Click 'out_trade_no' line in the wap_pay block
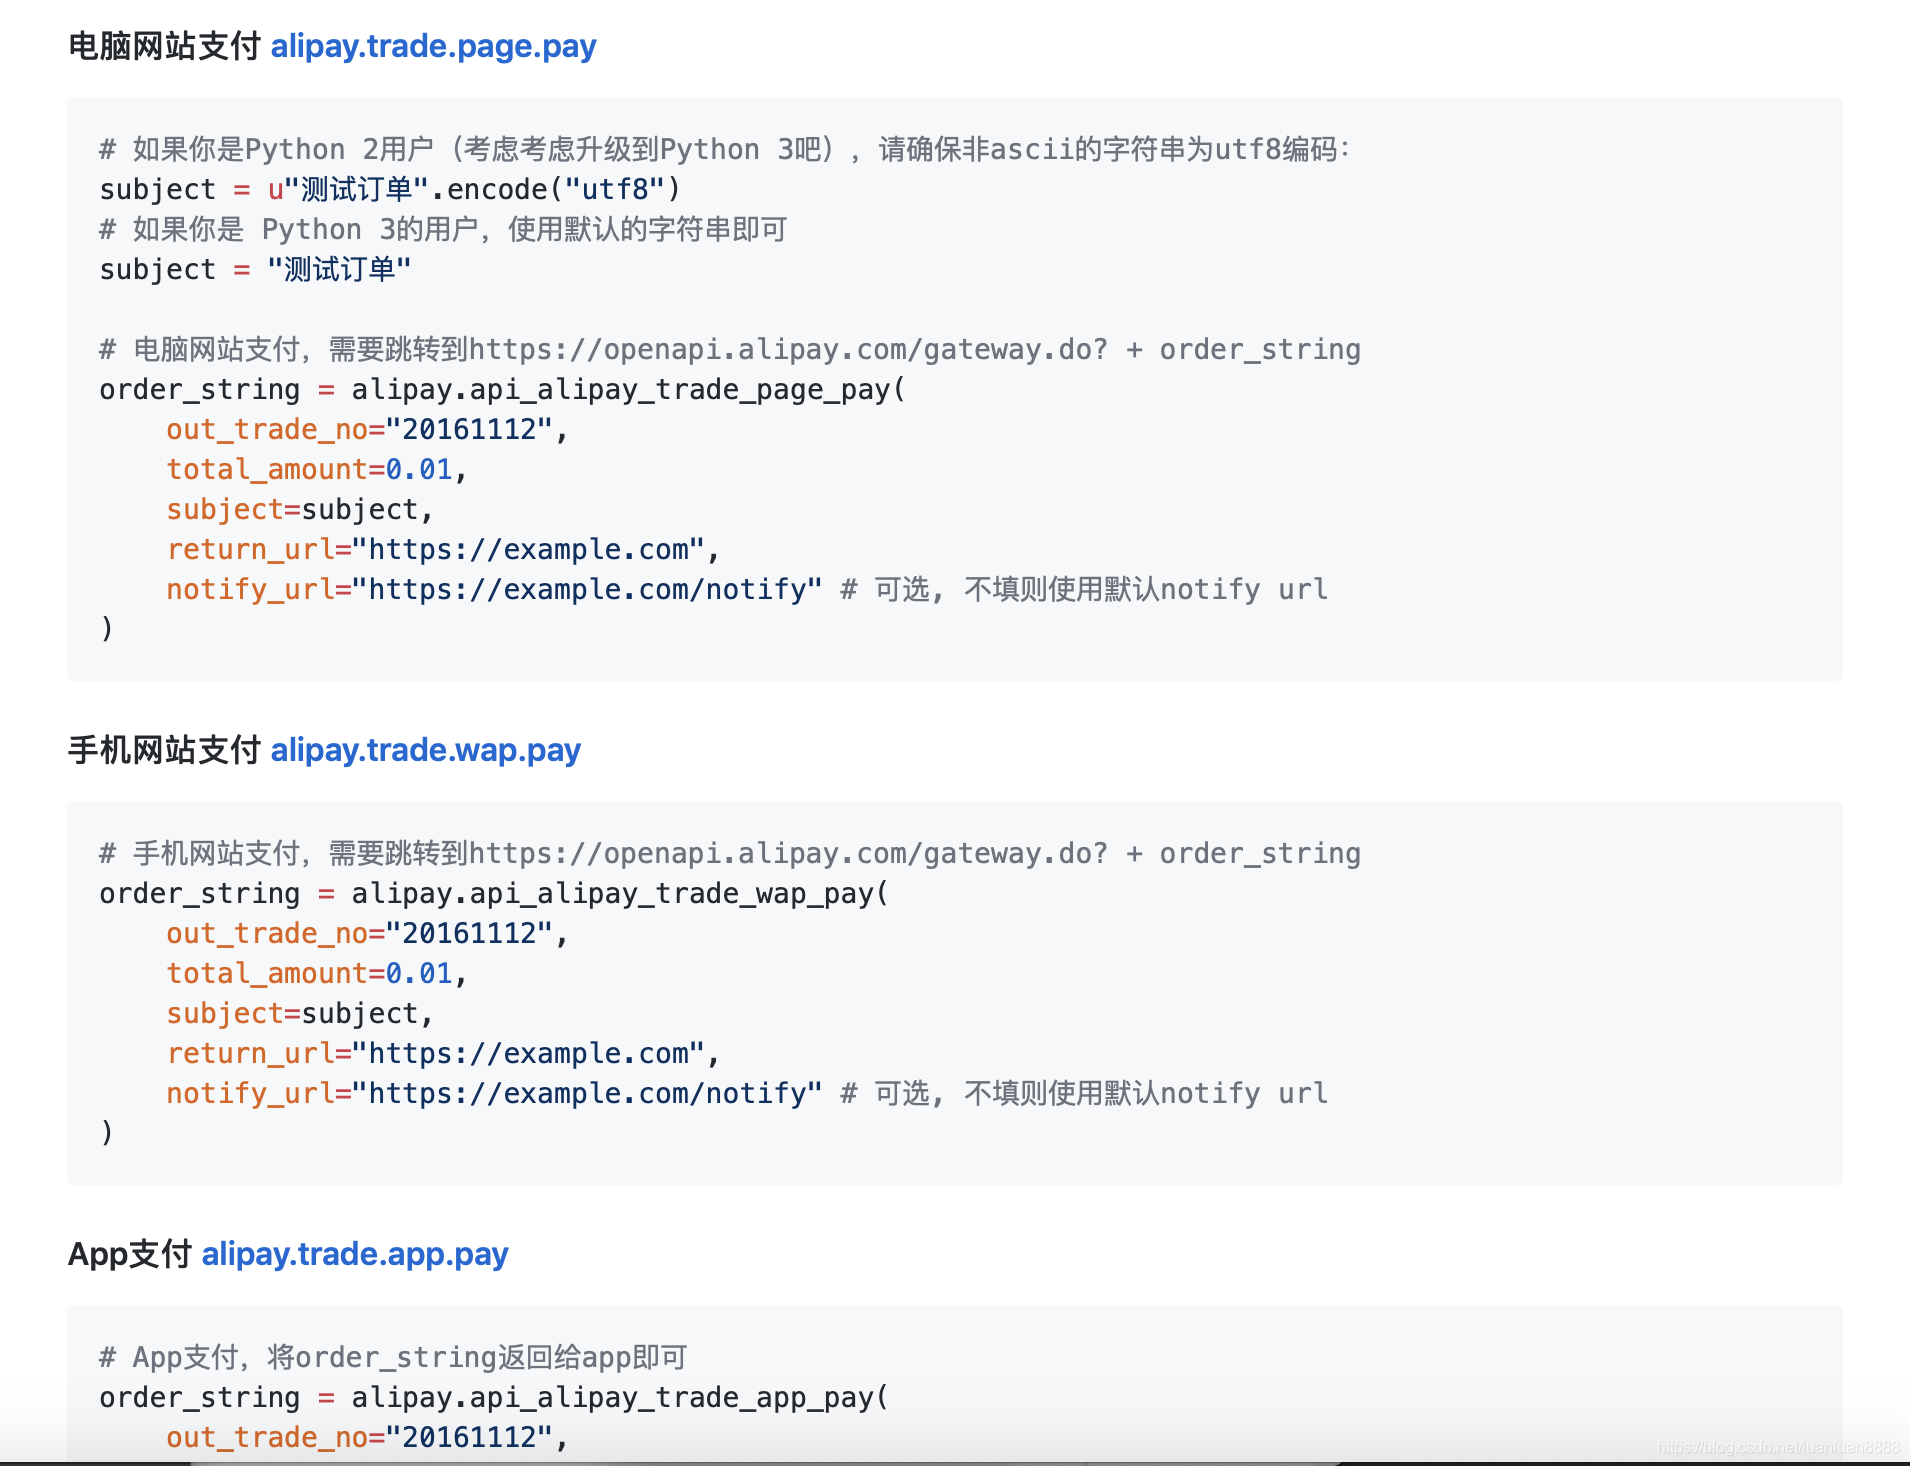 point(367,933)
